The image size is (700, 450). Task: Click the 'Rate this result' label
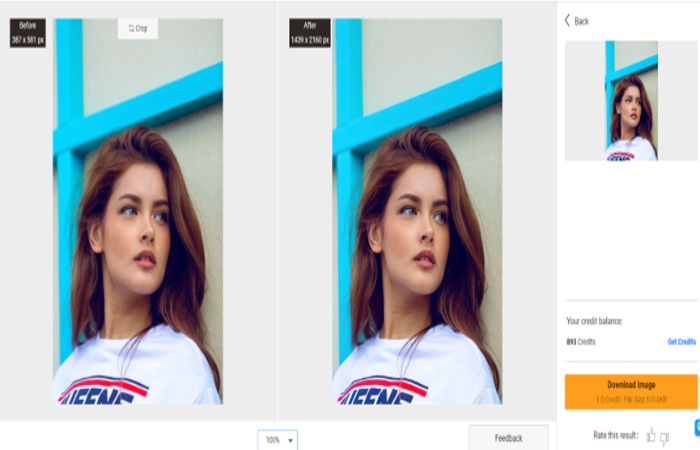(616, 435)
